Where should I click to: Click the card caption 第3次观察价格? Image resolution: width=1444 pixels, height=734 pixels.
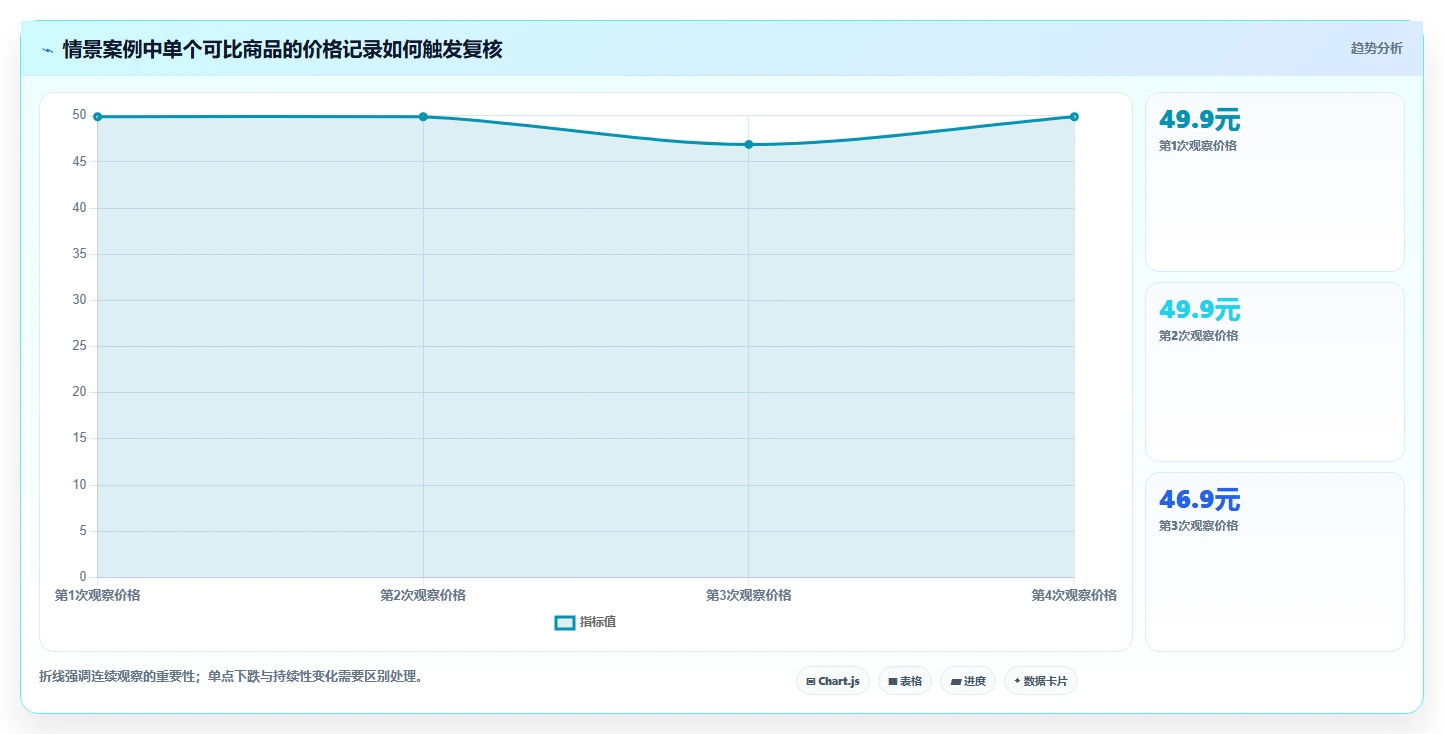[1198, 526]
